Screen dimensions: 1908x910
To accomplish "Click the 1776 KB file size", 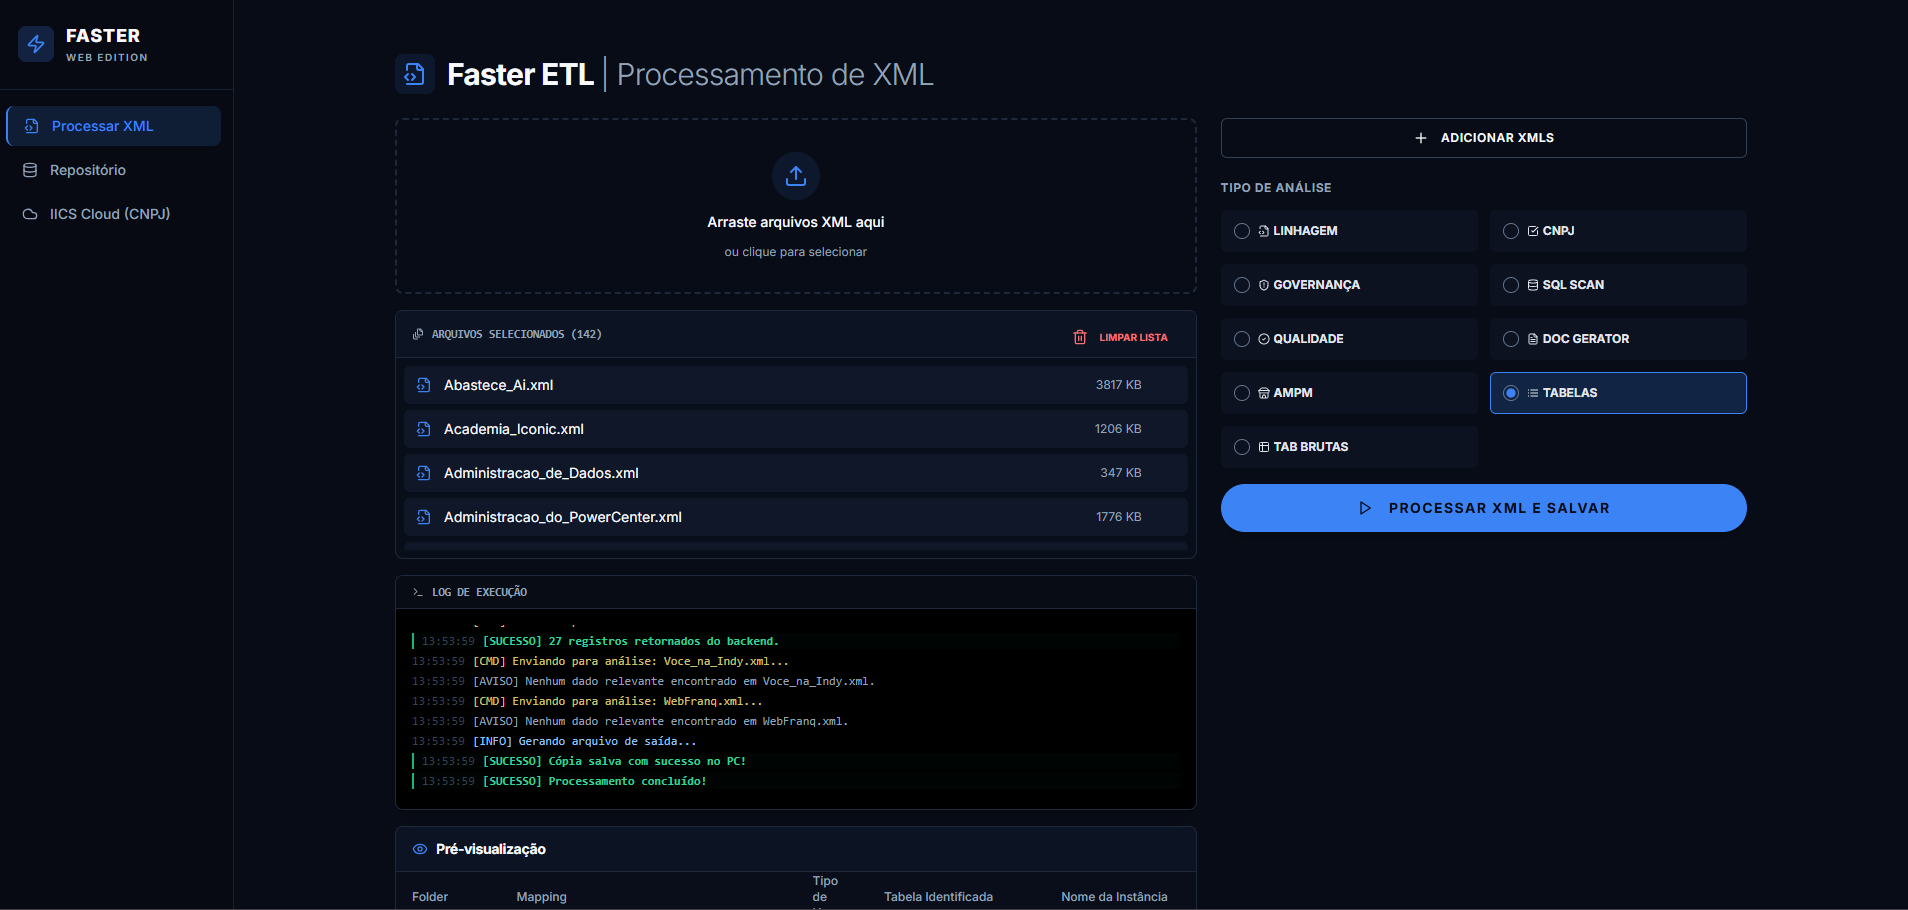I will coord(1118,517).
